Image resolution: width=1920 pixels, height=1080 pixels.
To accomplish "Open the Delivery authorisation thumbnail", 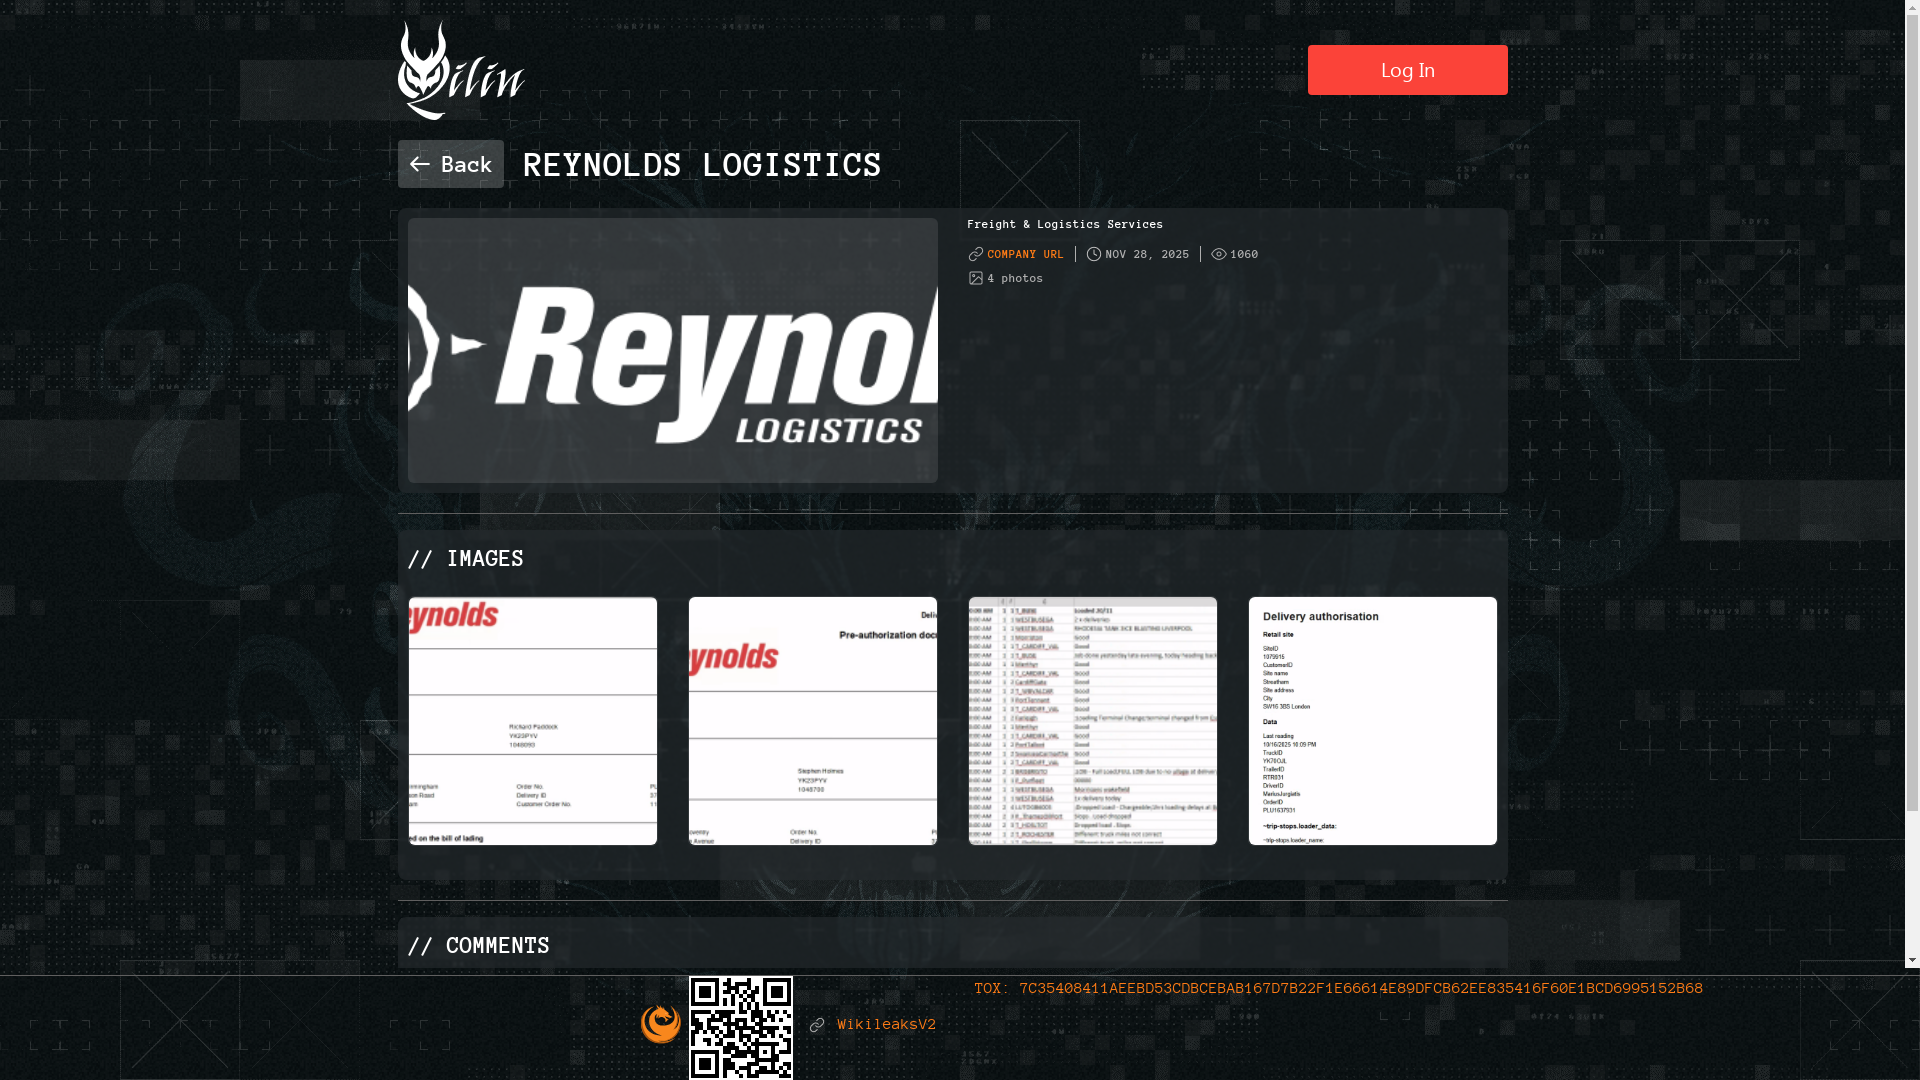I will [x=1373, y=721].
